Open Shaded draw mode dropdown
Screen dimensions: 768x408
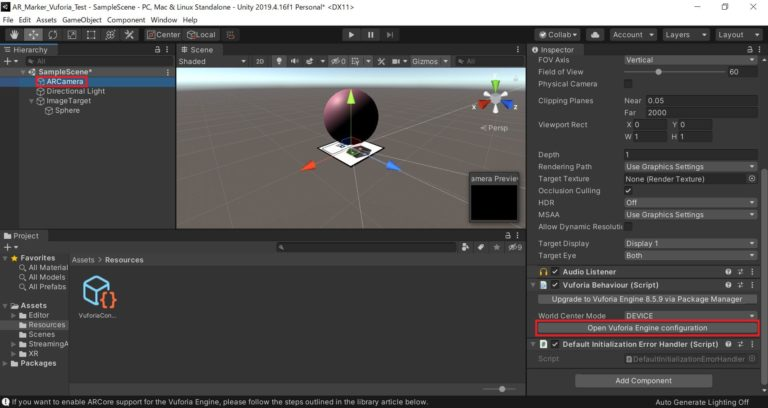coord(212,61)
